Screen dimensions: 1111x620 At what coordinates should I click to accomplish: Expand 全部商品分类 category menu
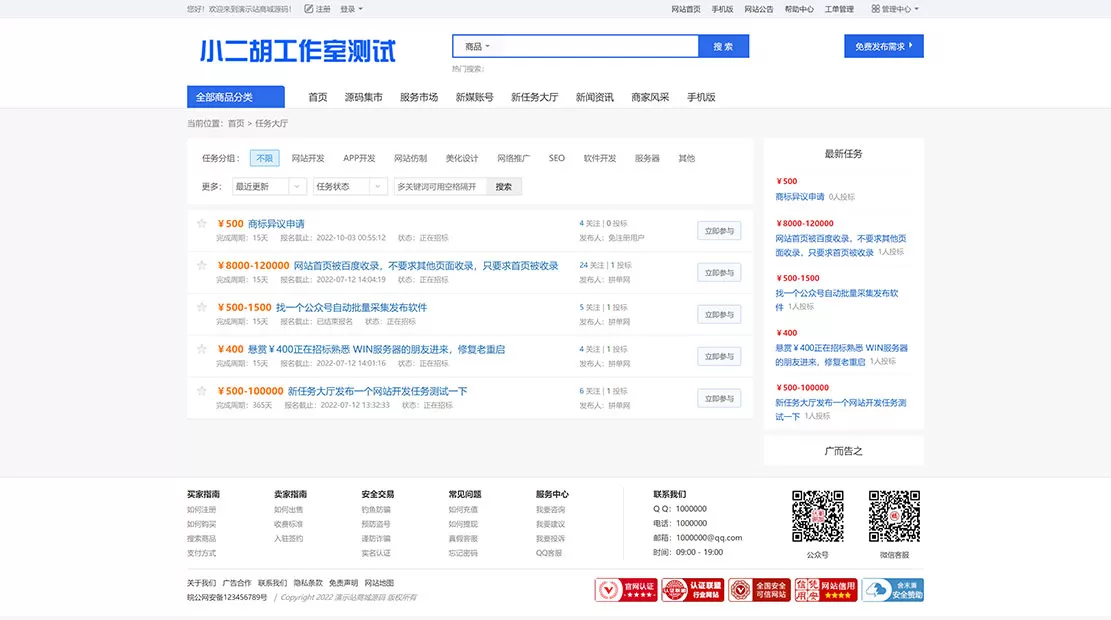click(x=236, y=97)
